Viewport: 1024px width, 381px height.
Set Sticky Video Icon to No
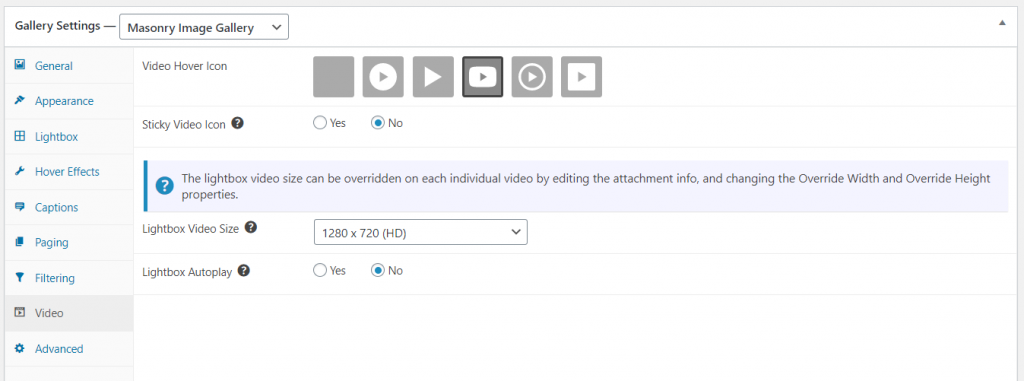(x=377, y=122)
